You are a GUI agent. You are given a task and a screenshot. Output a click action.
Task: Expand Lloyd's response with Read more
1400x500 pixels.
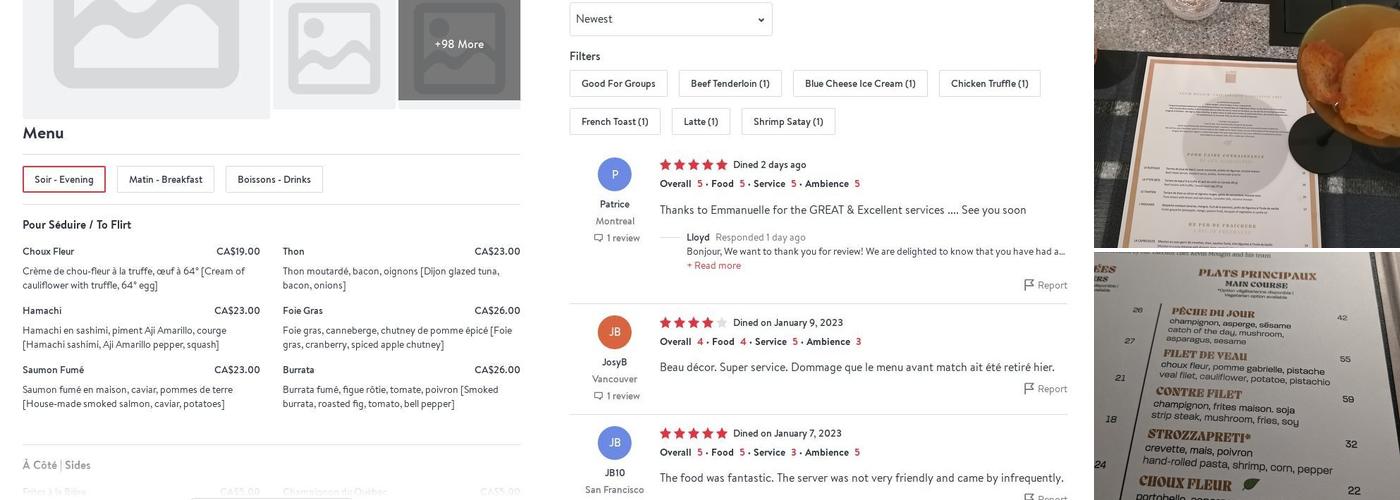(714, 266)
